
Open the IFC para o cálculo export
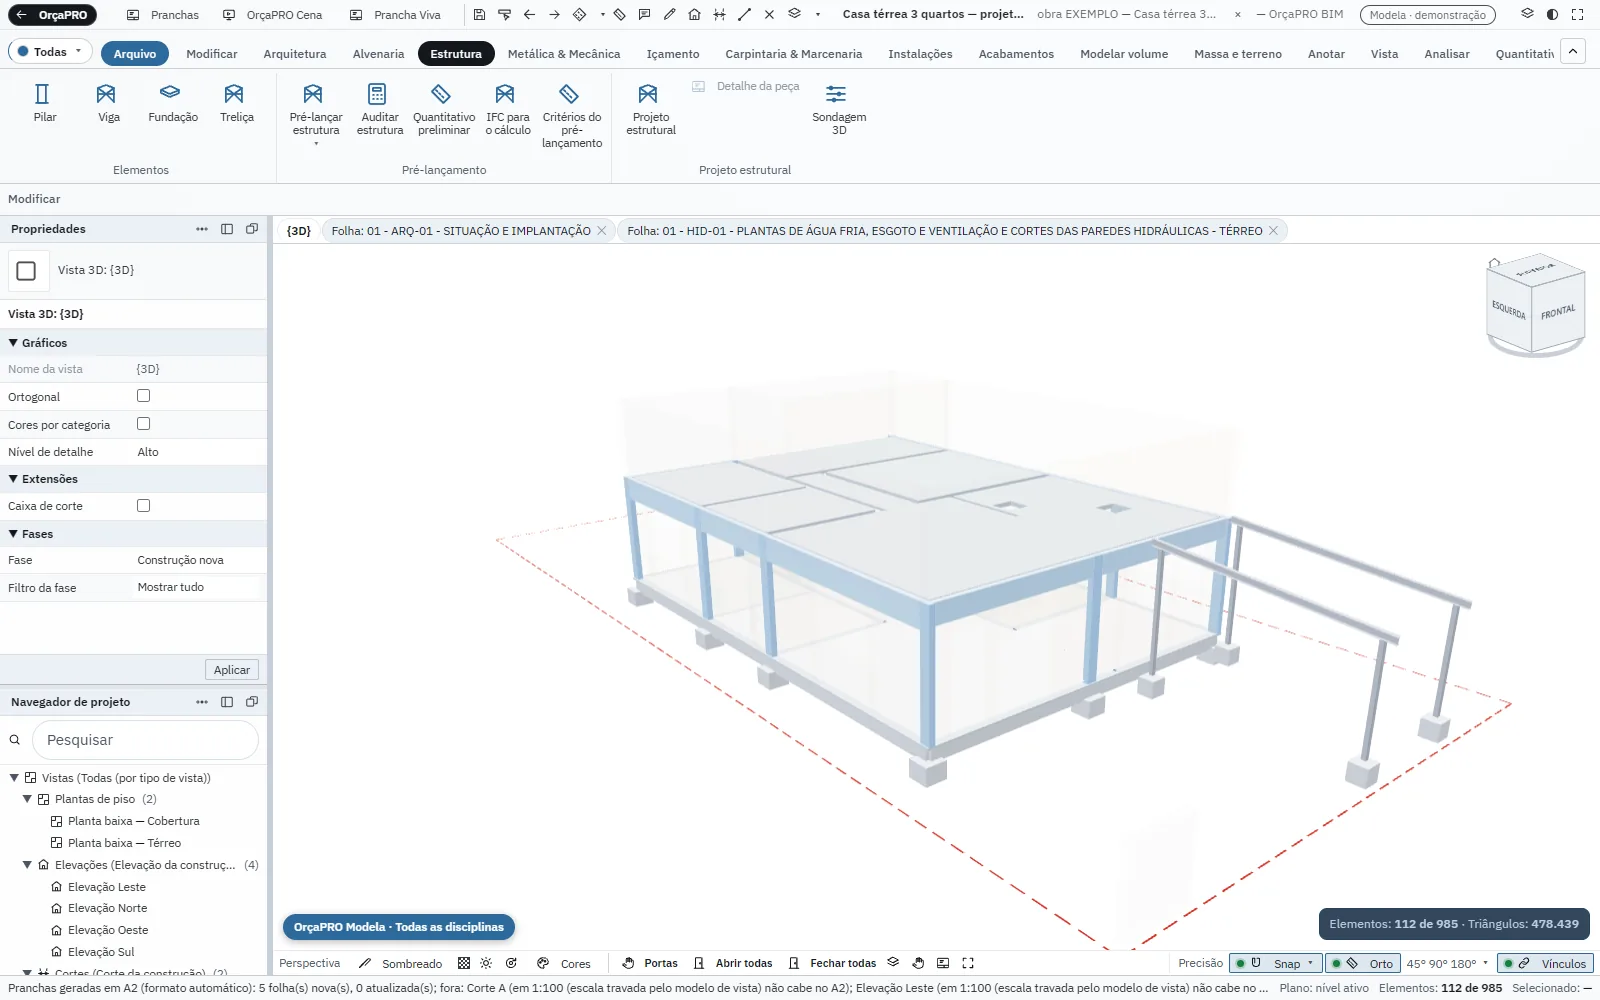coord(507,109)
